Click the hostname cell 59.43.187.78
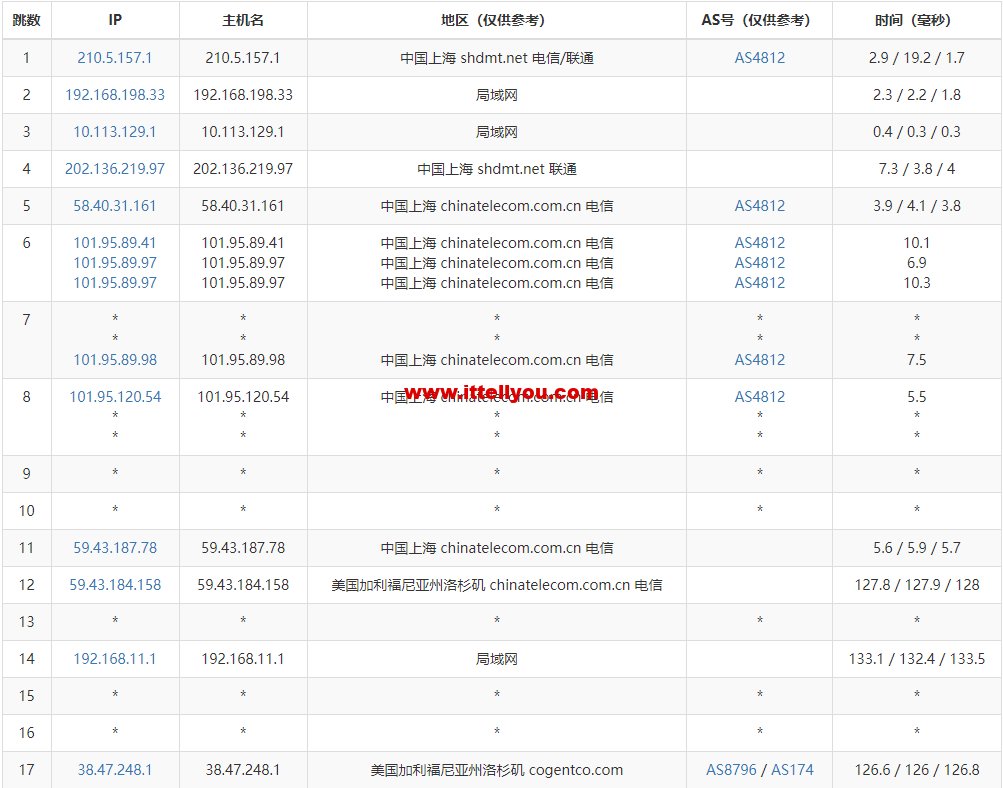The width and height of the screenshot is (1003, 788). 243,548
